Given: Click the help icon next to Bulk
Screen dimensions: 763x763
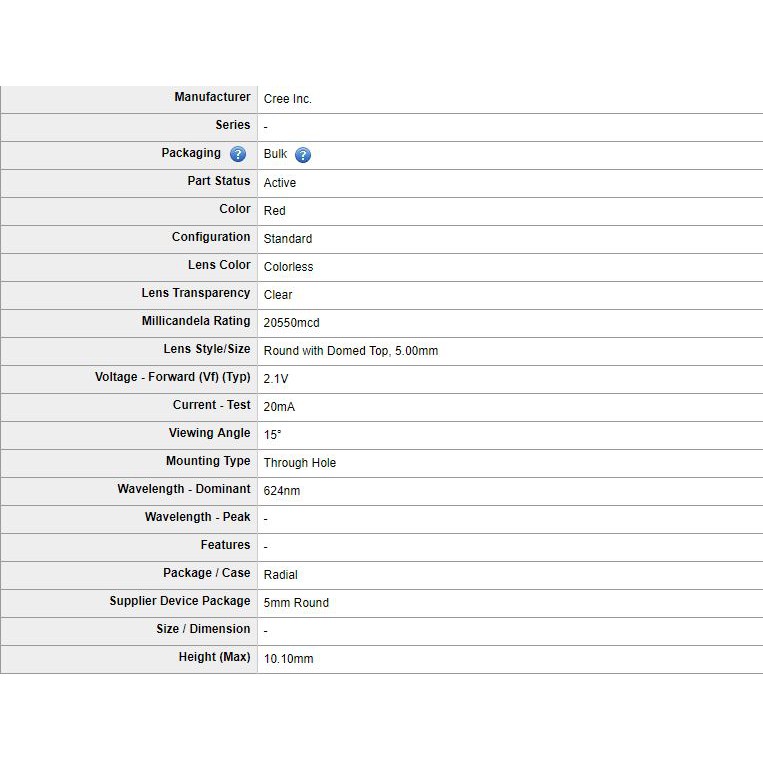Looking at the screenshot, I should pos(303,155).
